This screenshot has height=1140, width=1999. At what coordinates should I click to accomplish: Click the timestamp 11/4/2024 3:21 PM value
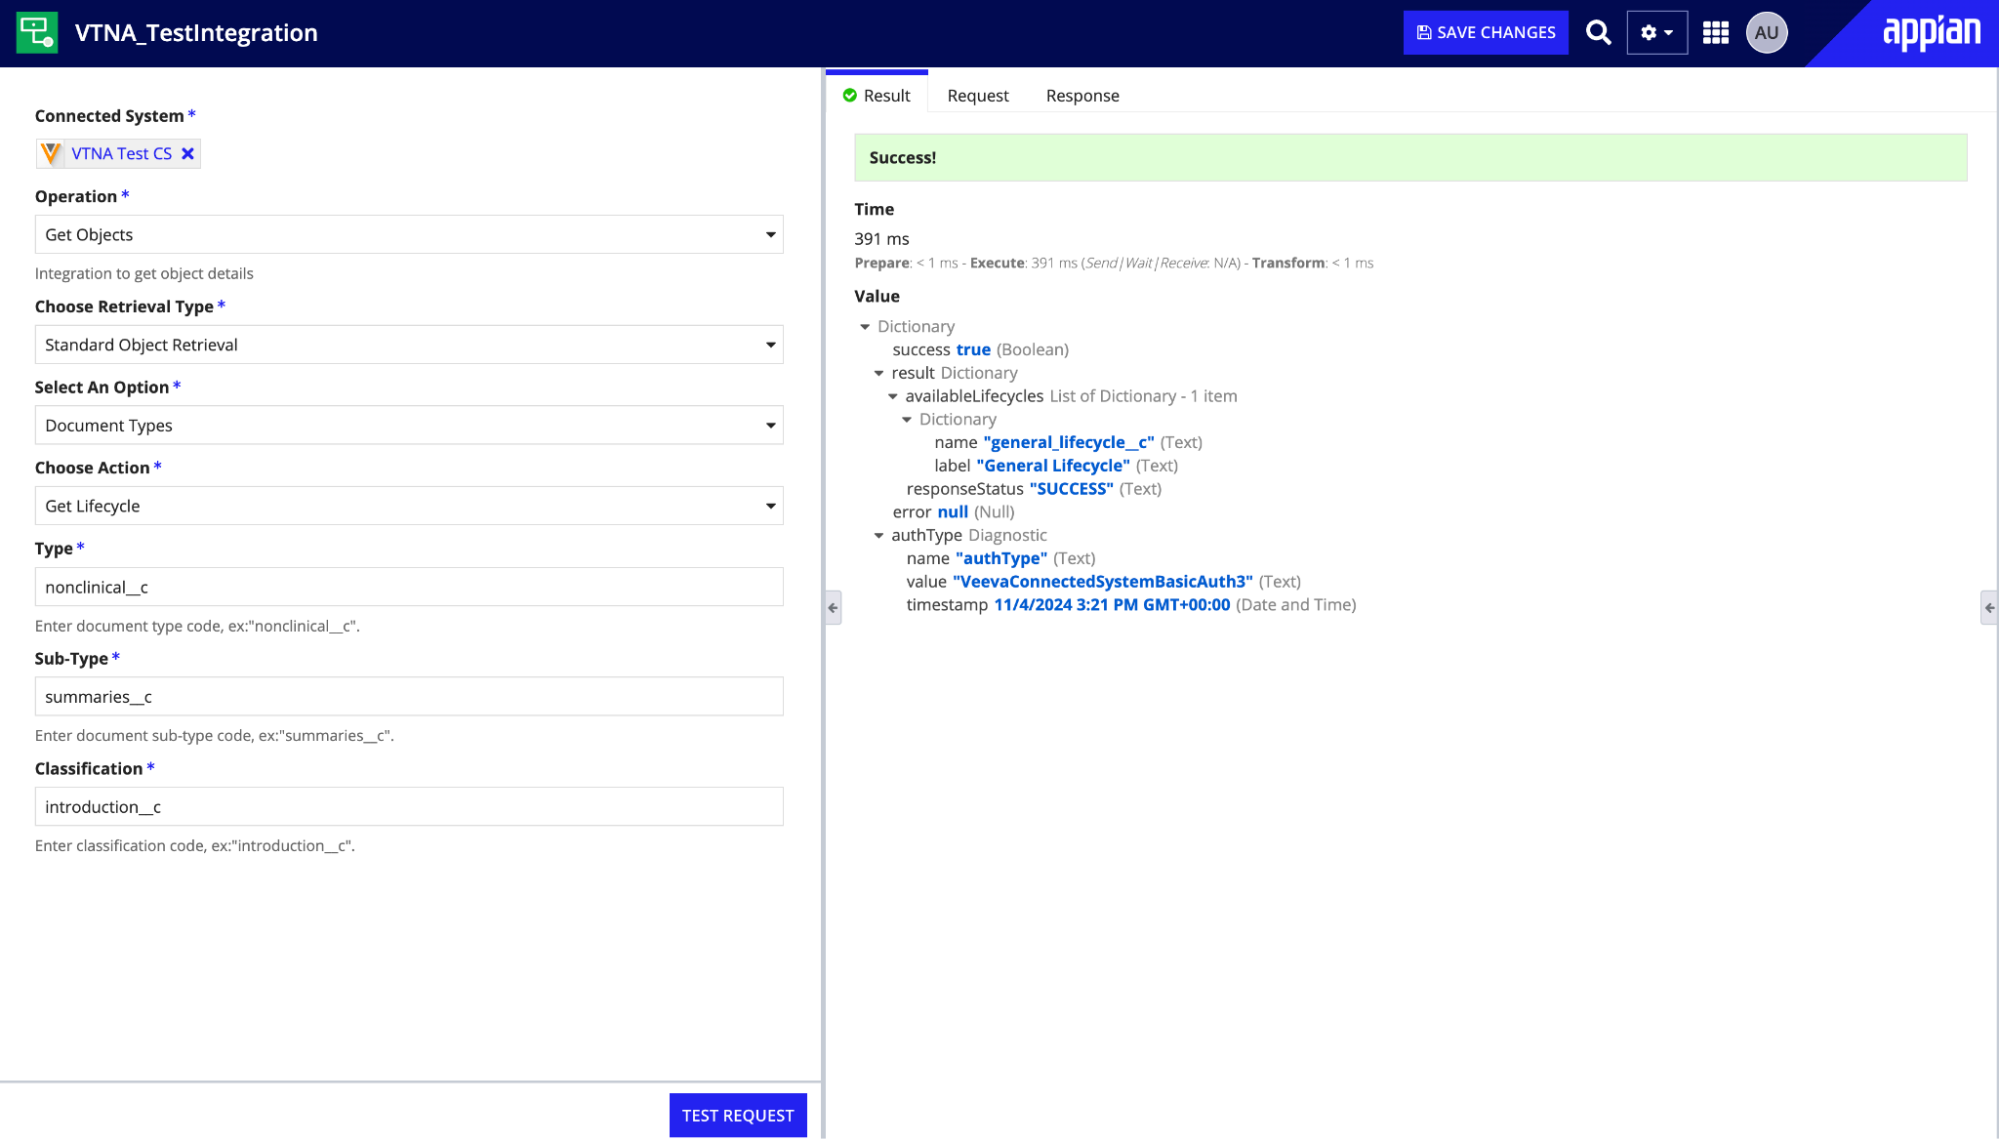pos(1111,605)
